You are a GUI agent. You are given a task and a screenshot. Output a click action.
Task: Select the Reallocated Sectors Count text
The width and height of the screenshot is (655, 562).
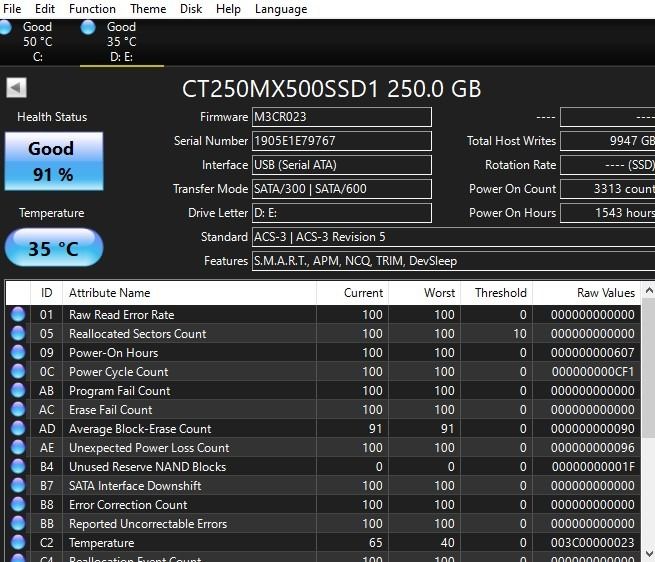click(138, 334)
